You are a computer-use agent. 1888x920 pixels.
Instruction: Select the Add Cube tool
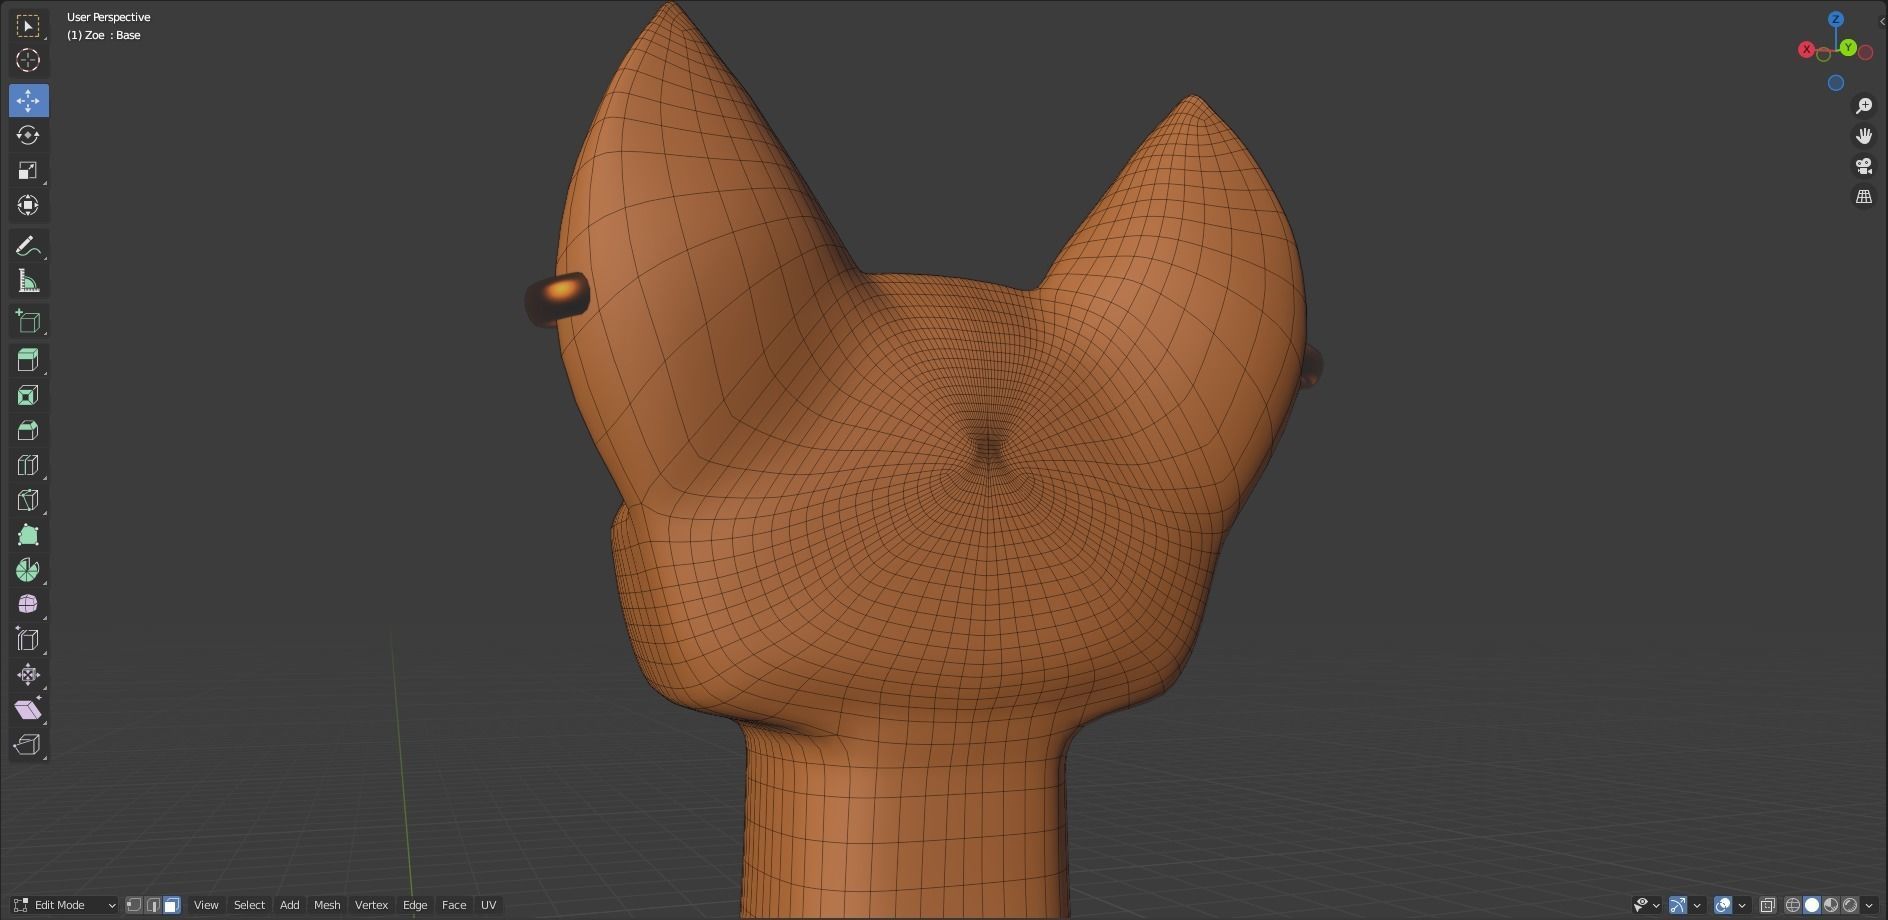28,321
